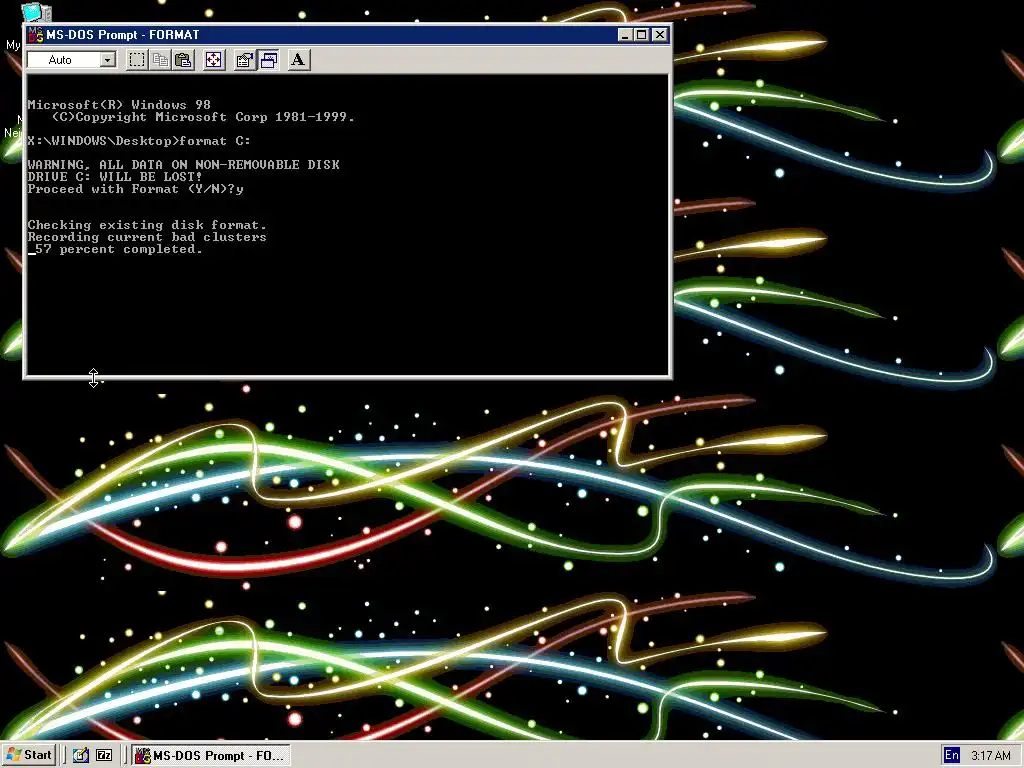
Task: Expand the Auto font size dropdown
Action: pos(108,60)
